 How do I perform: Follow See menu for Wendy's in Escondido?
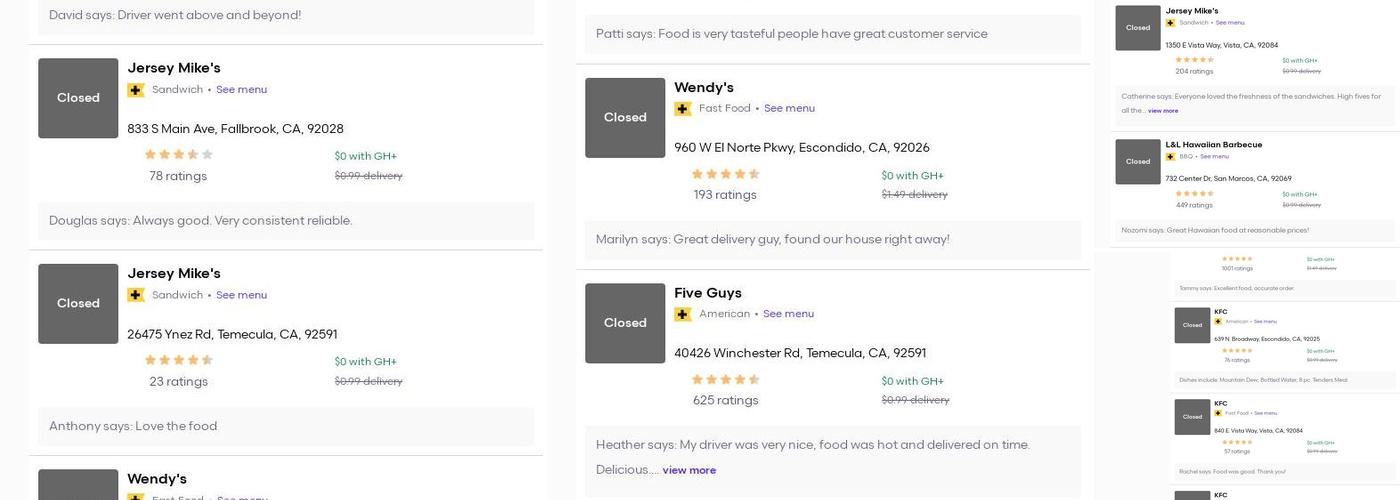pos(789,109)
